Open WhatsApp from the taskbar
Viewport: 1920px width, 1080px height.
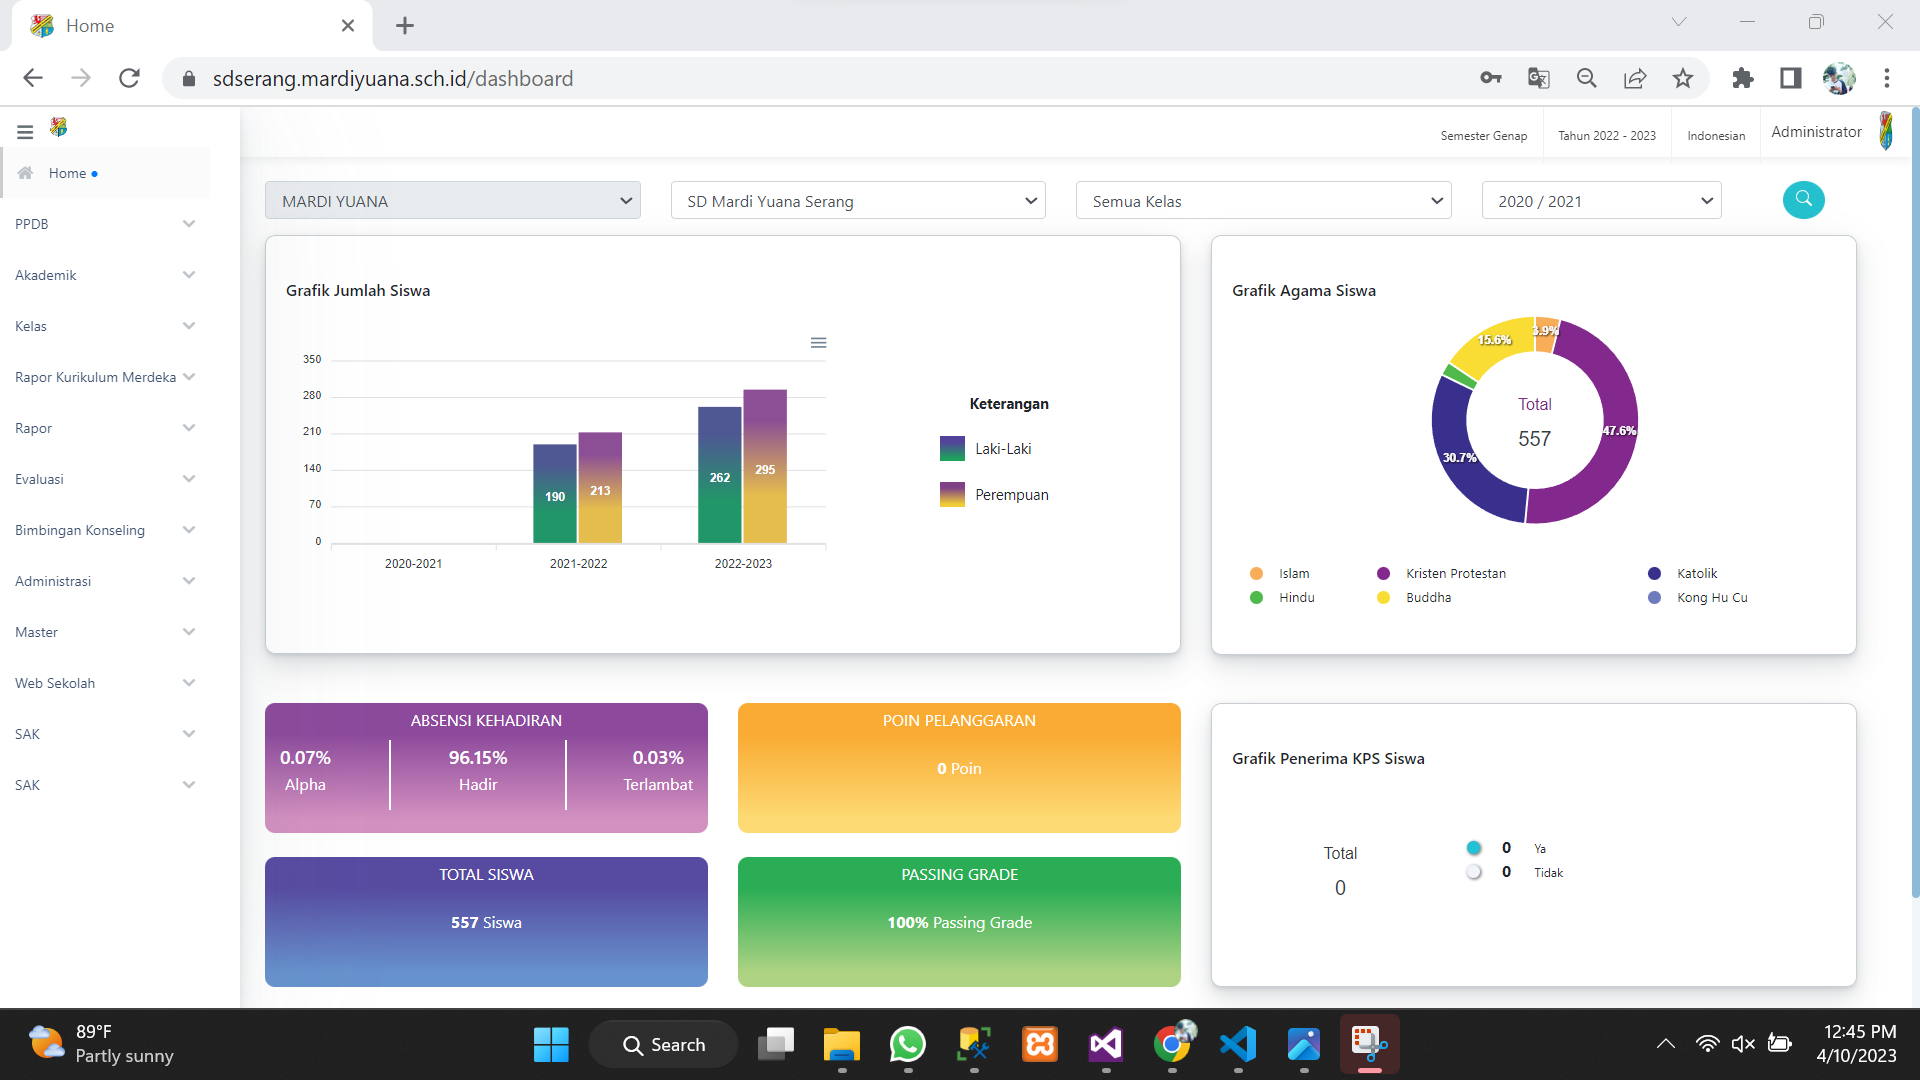click(907, 1045)
